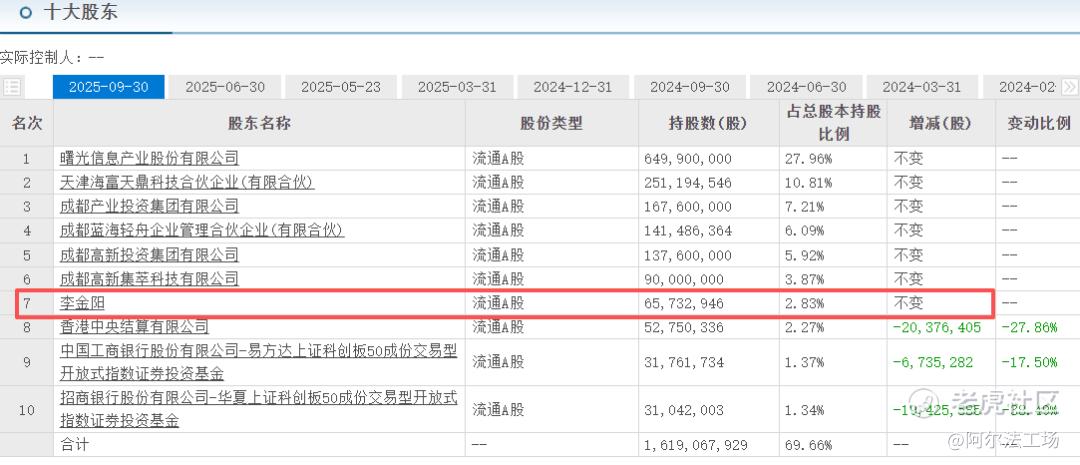Open the 2025-05-23 date tab

tap(341, 87)
